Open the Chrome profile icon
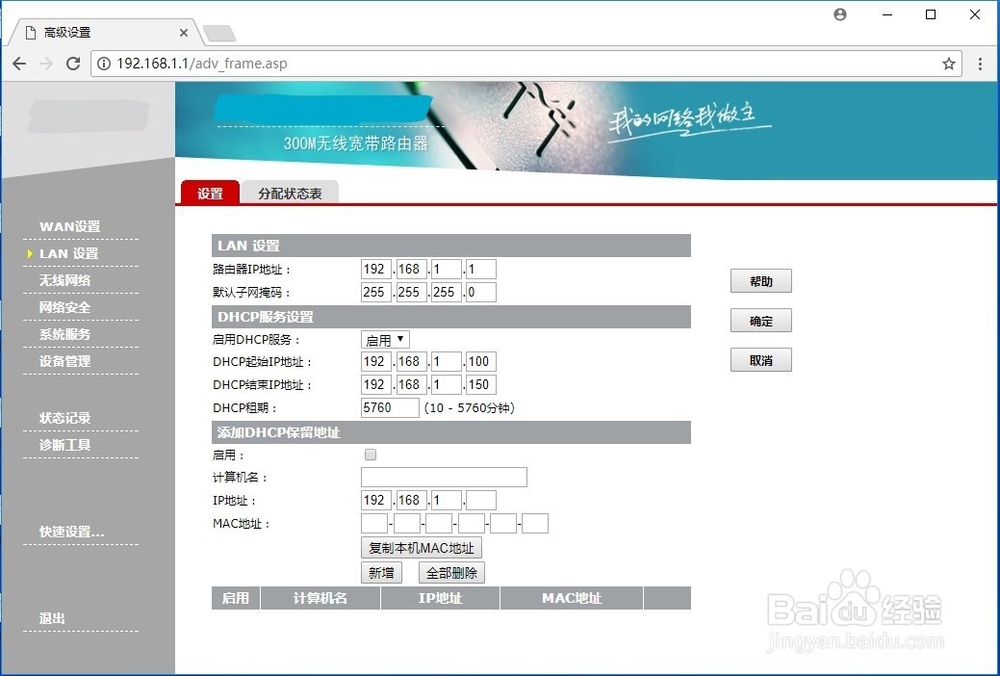1000x676 pixels. pyautogui.click(x=840, y=14)
